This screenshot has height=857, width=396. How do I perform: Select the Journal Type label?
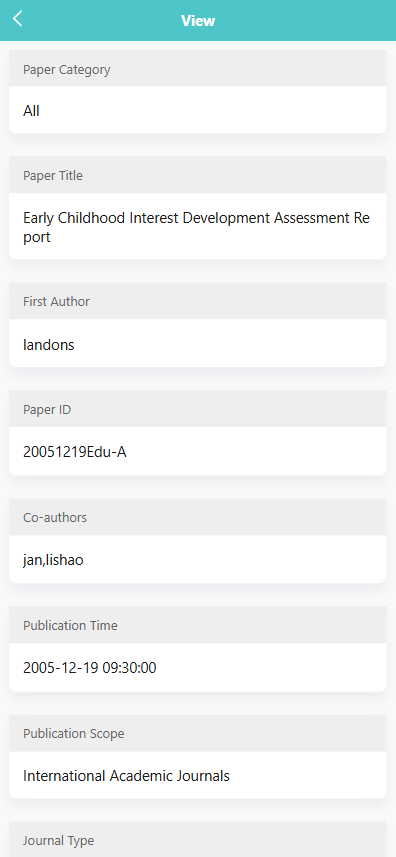[58, 841]
